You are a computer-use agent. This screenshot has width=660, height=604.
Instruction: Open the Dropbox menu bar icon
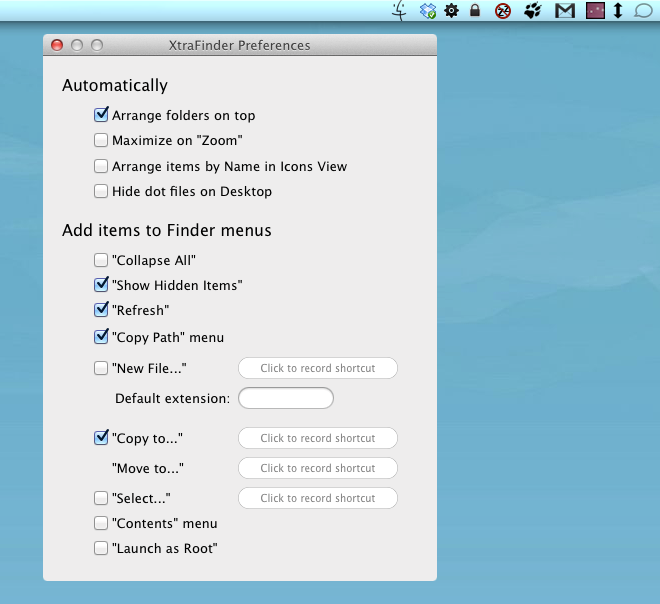pyautogui.click(x=428, y=11)
